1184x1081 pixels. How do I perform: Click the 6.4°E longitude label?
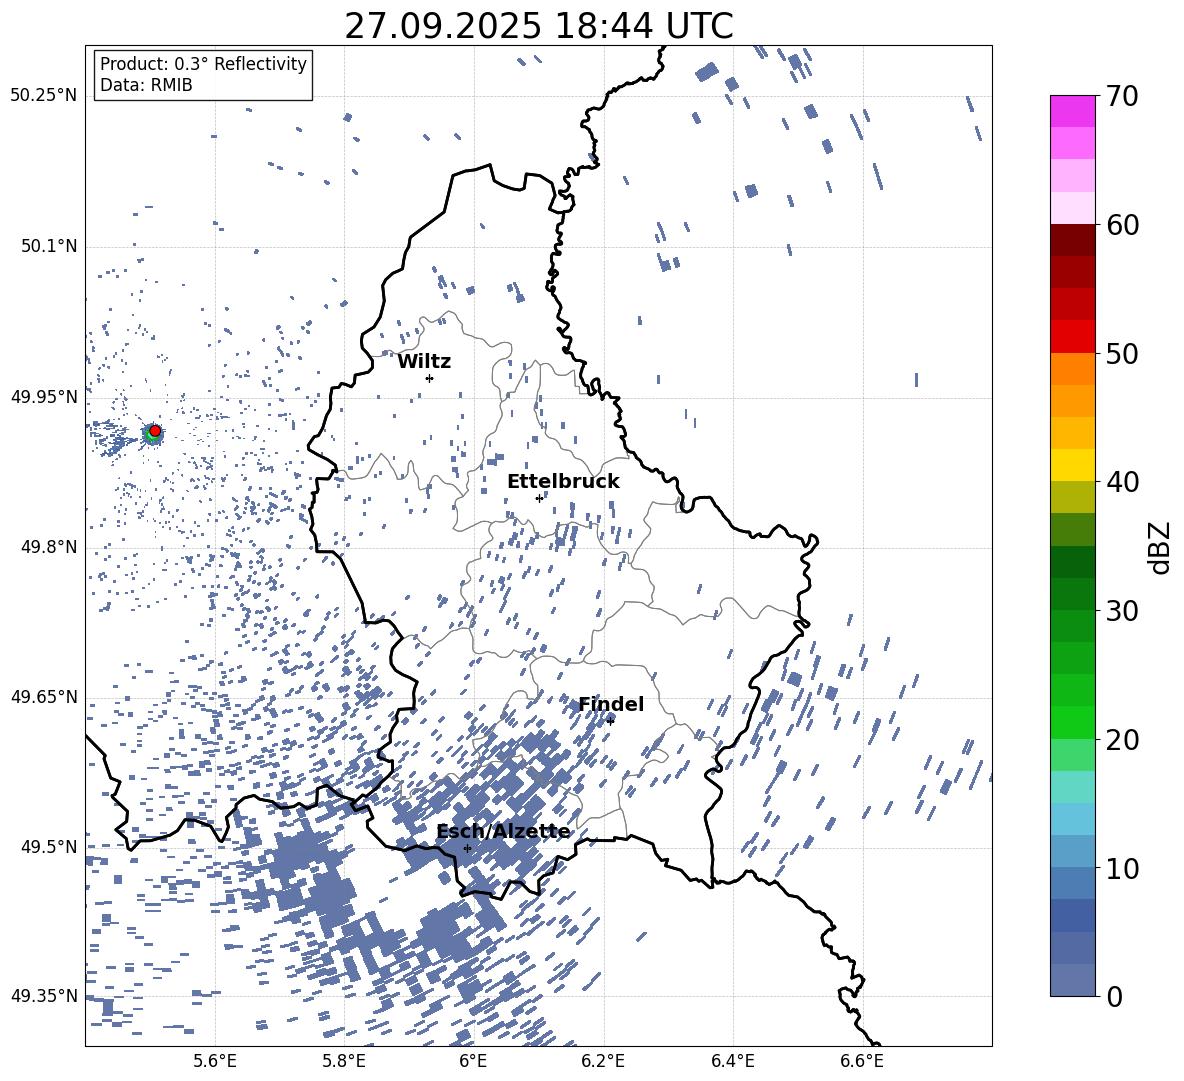[x=732, y=1061]
